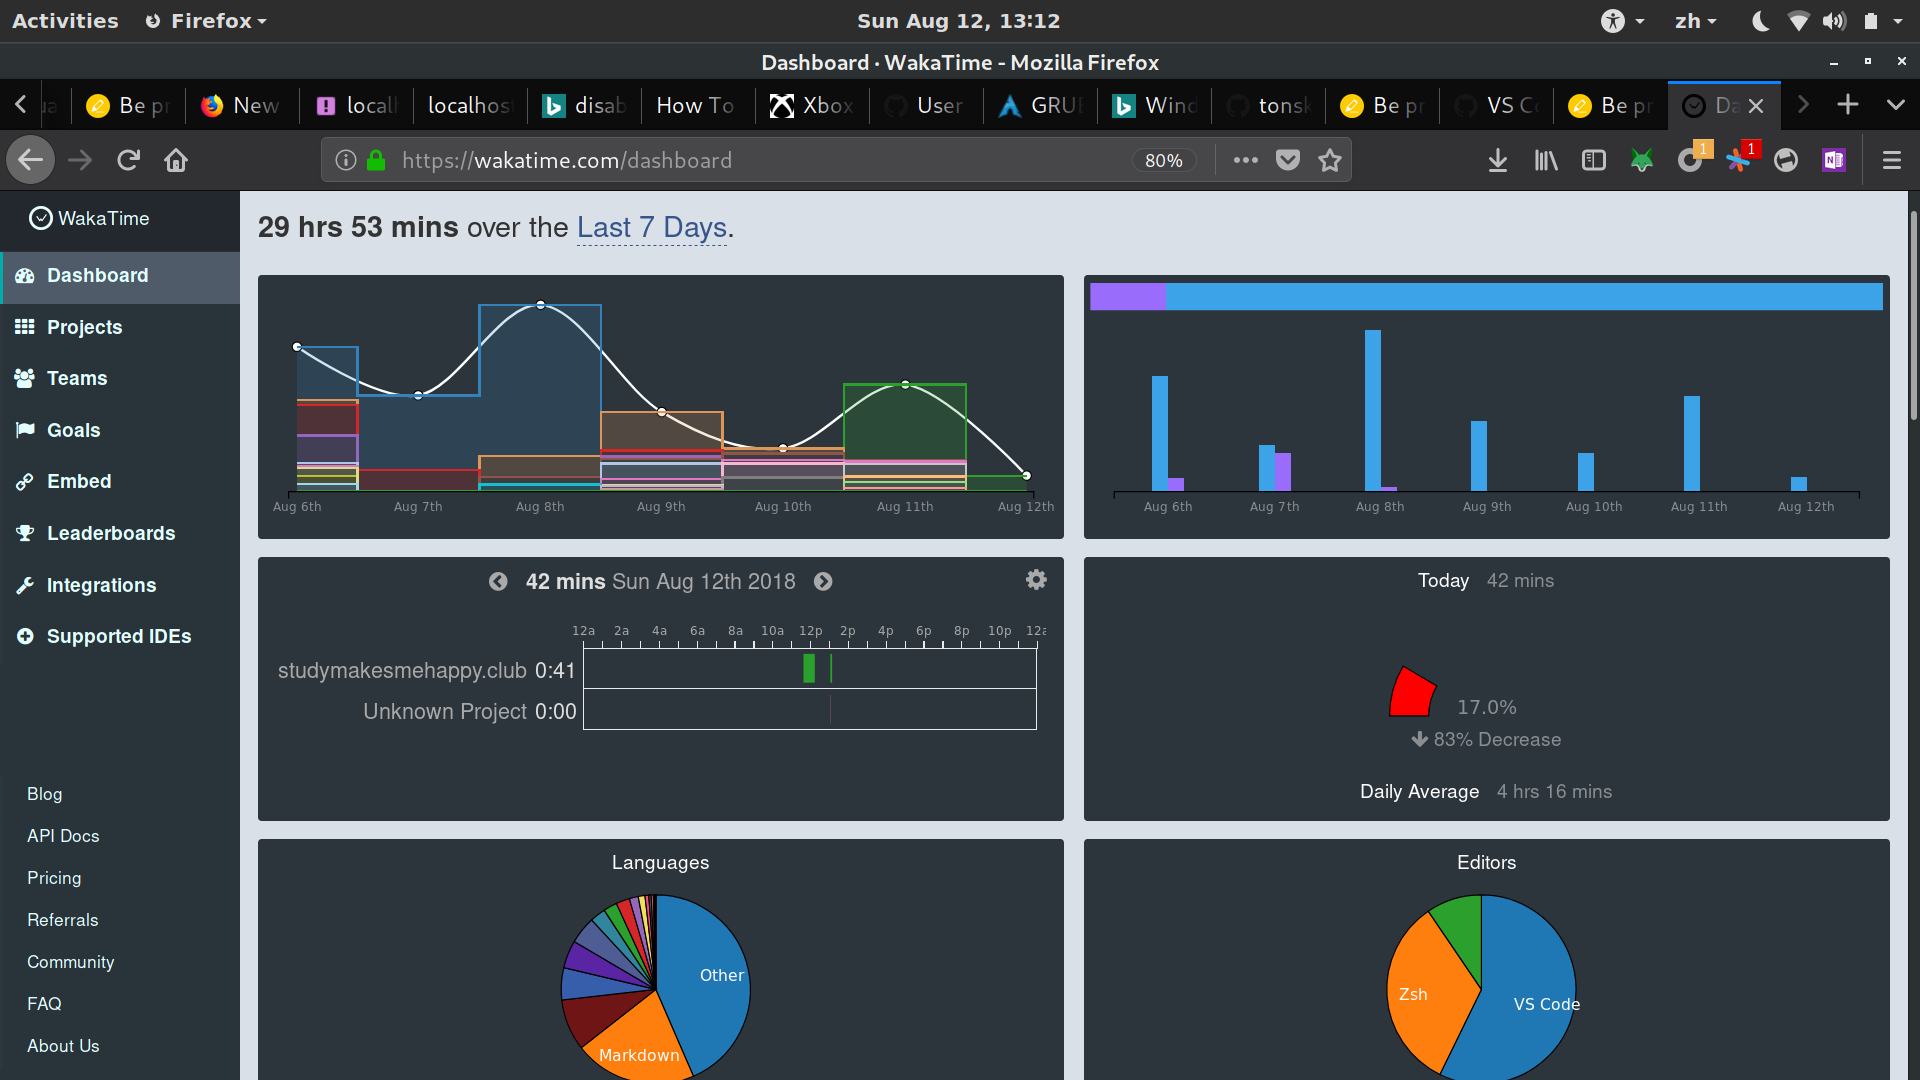Open the Embed sidebar entry
Viewport: 1920px width, 1080px height.
(120, 481)
